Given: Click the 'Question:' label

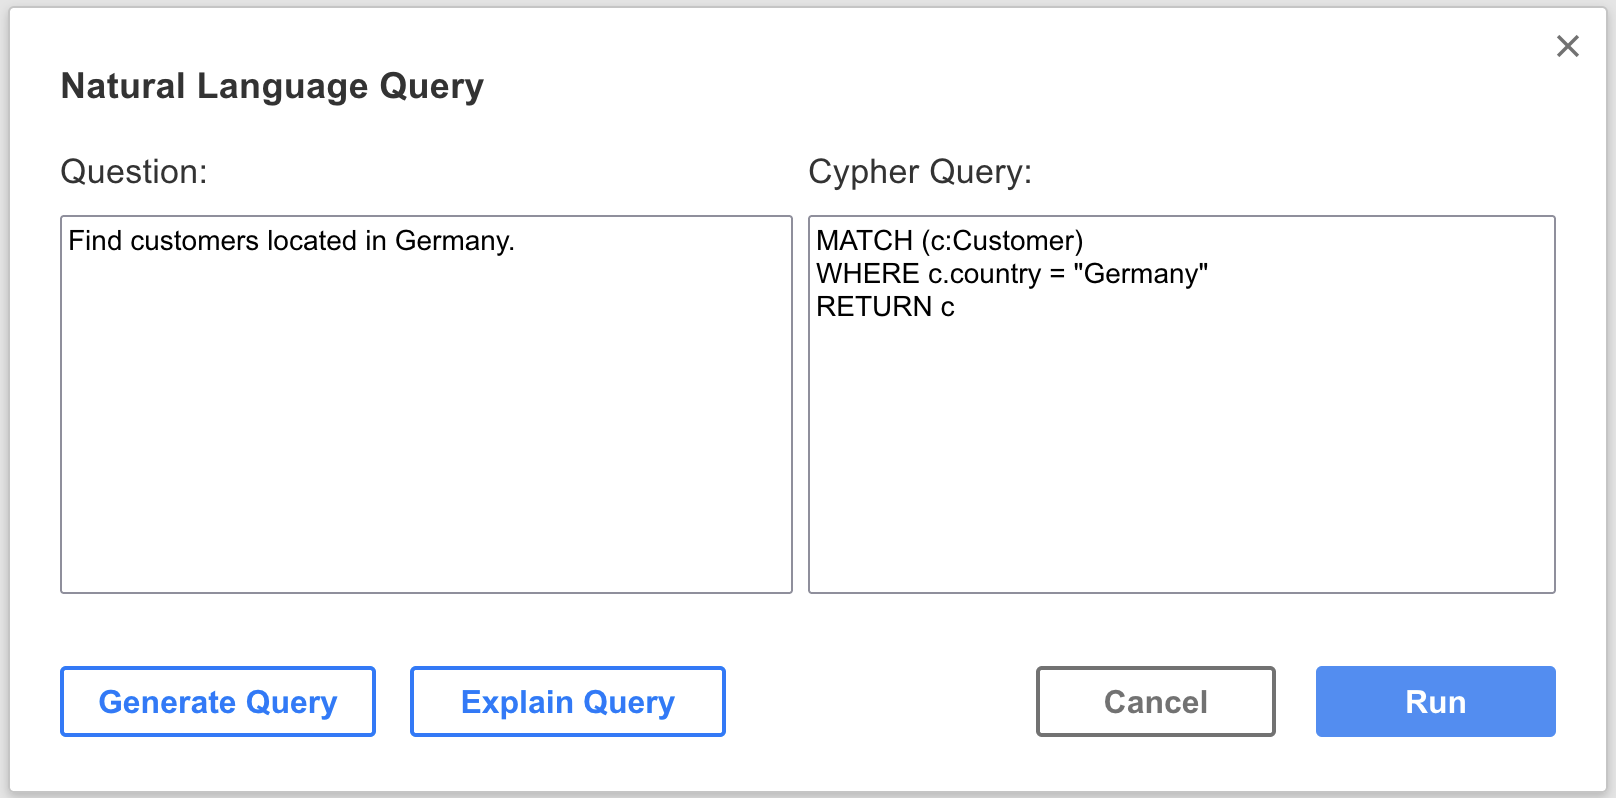Looking at the screenshot, I should (134, 172).
